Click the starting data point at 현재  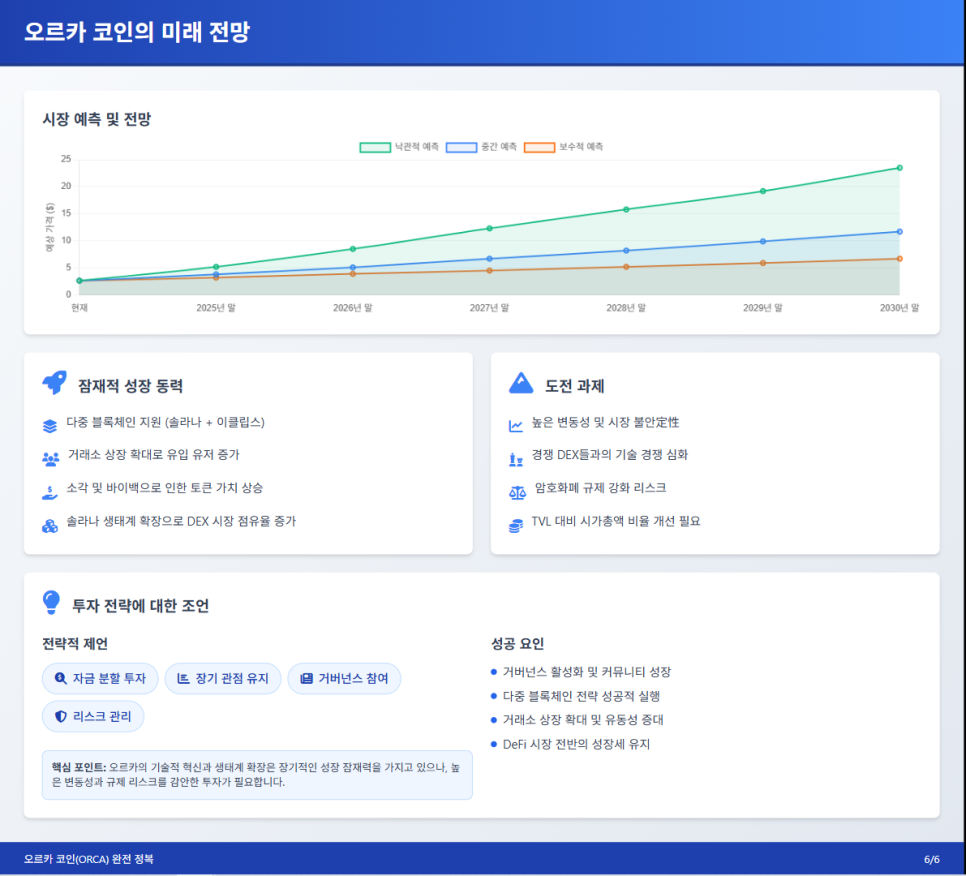[x=79, y=281]
